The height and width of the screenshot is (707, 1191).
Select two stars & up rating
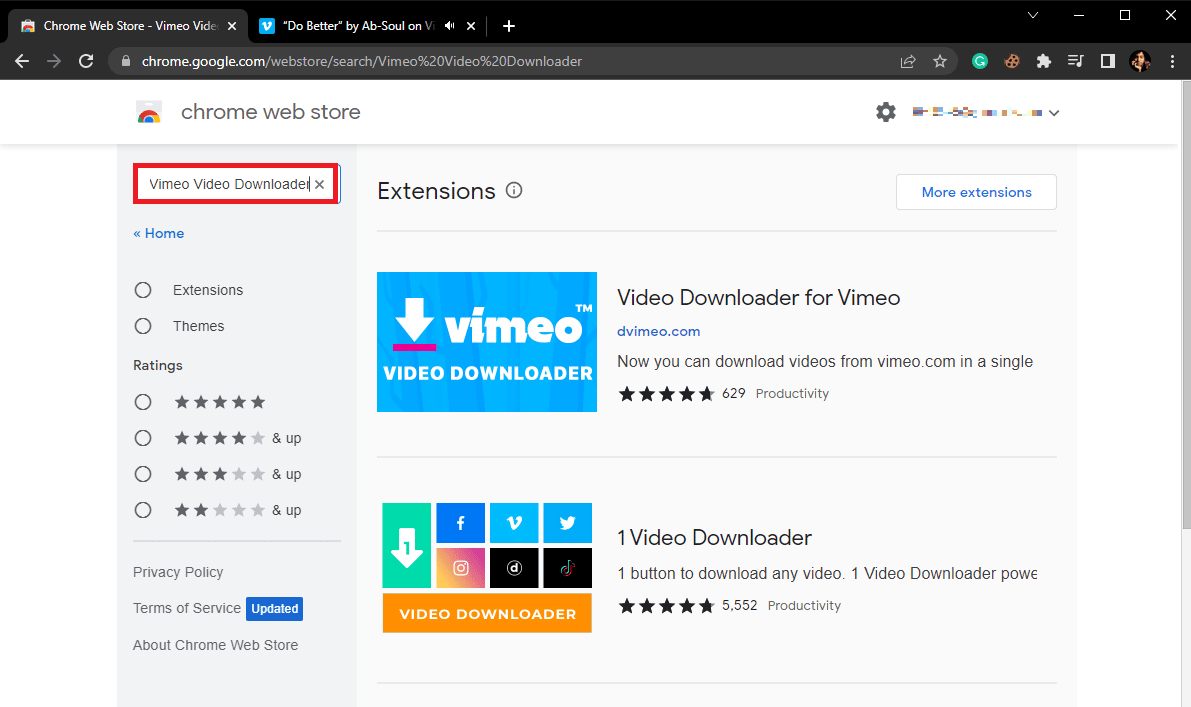pos(143,510)
